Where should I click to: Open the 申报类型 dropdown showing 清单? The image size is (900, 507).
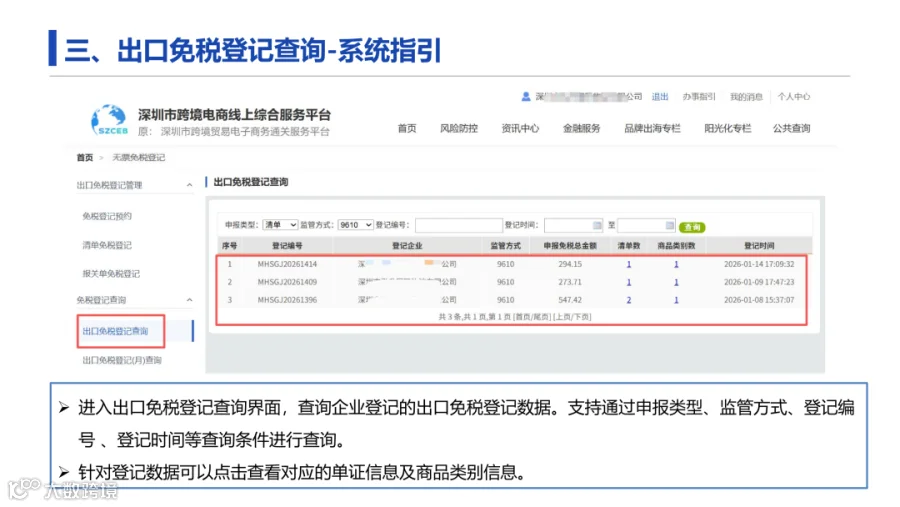tap(280, 225)
